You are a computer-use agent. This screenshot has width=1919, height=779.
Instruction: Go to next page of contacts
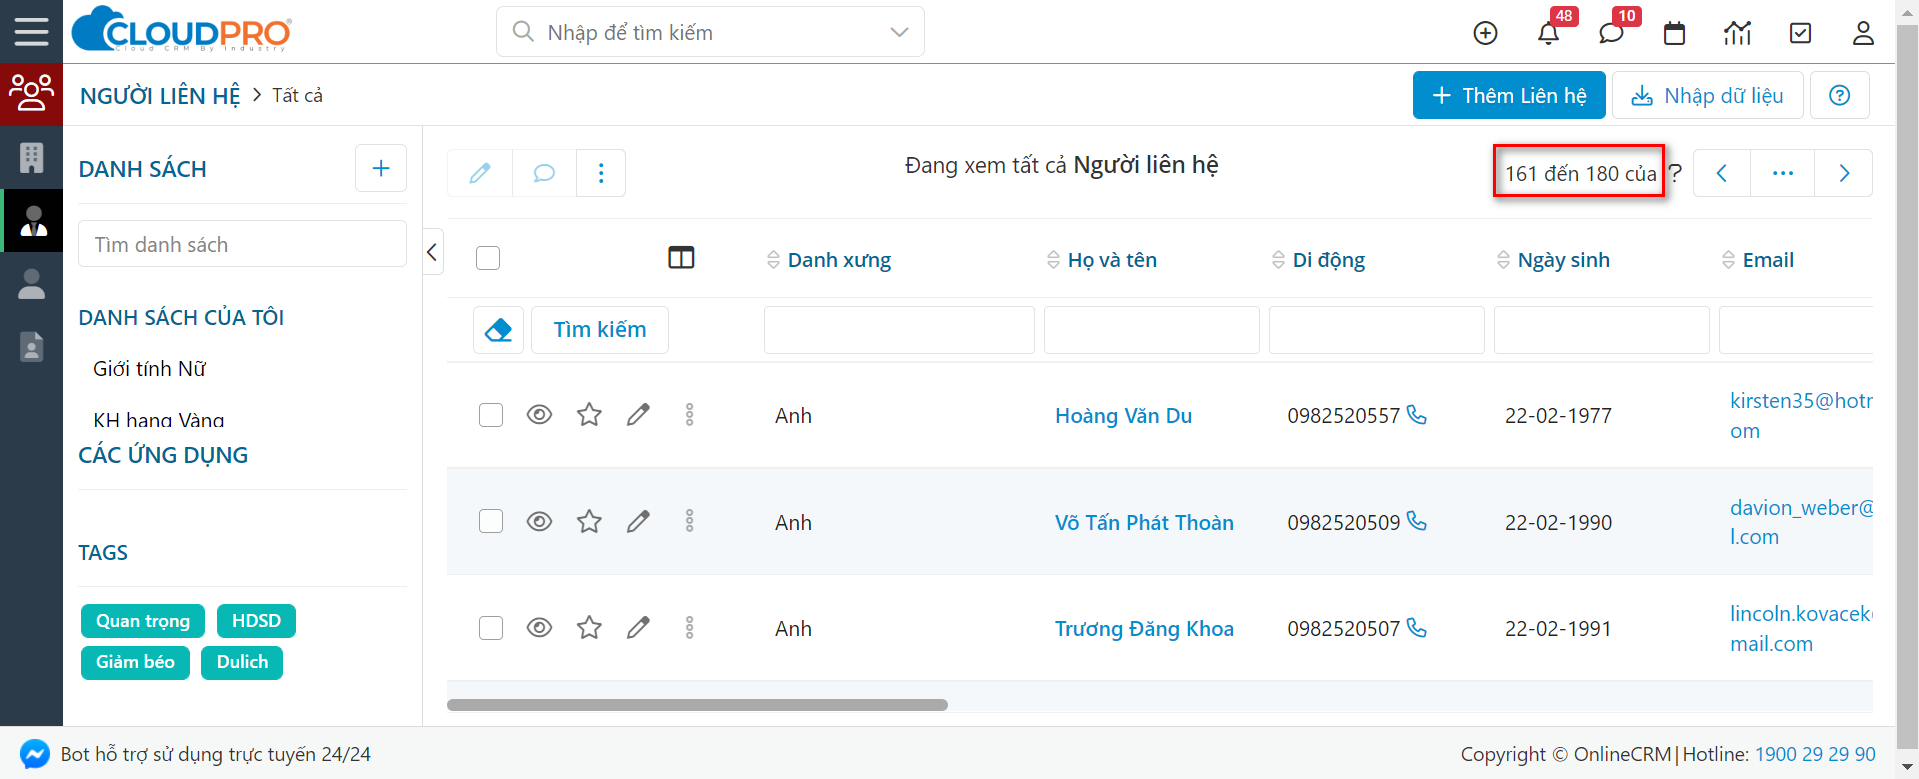1844,173
